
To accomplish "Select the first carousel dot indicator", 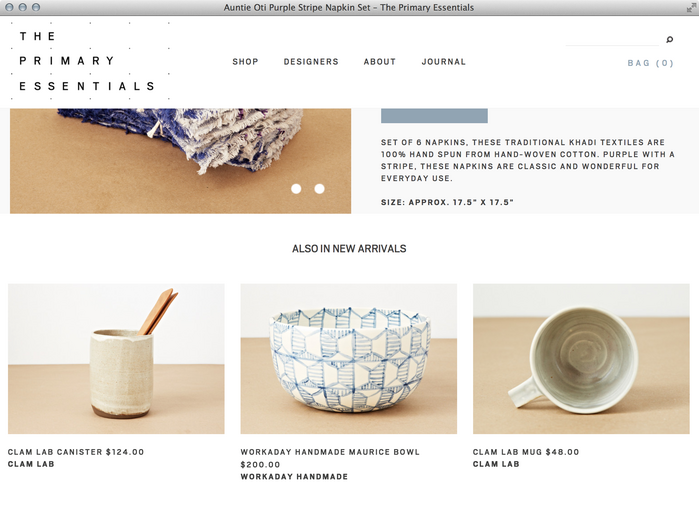I will tap(296, 189).
